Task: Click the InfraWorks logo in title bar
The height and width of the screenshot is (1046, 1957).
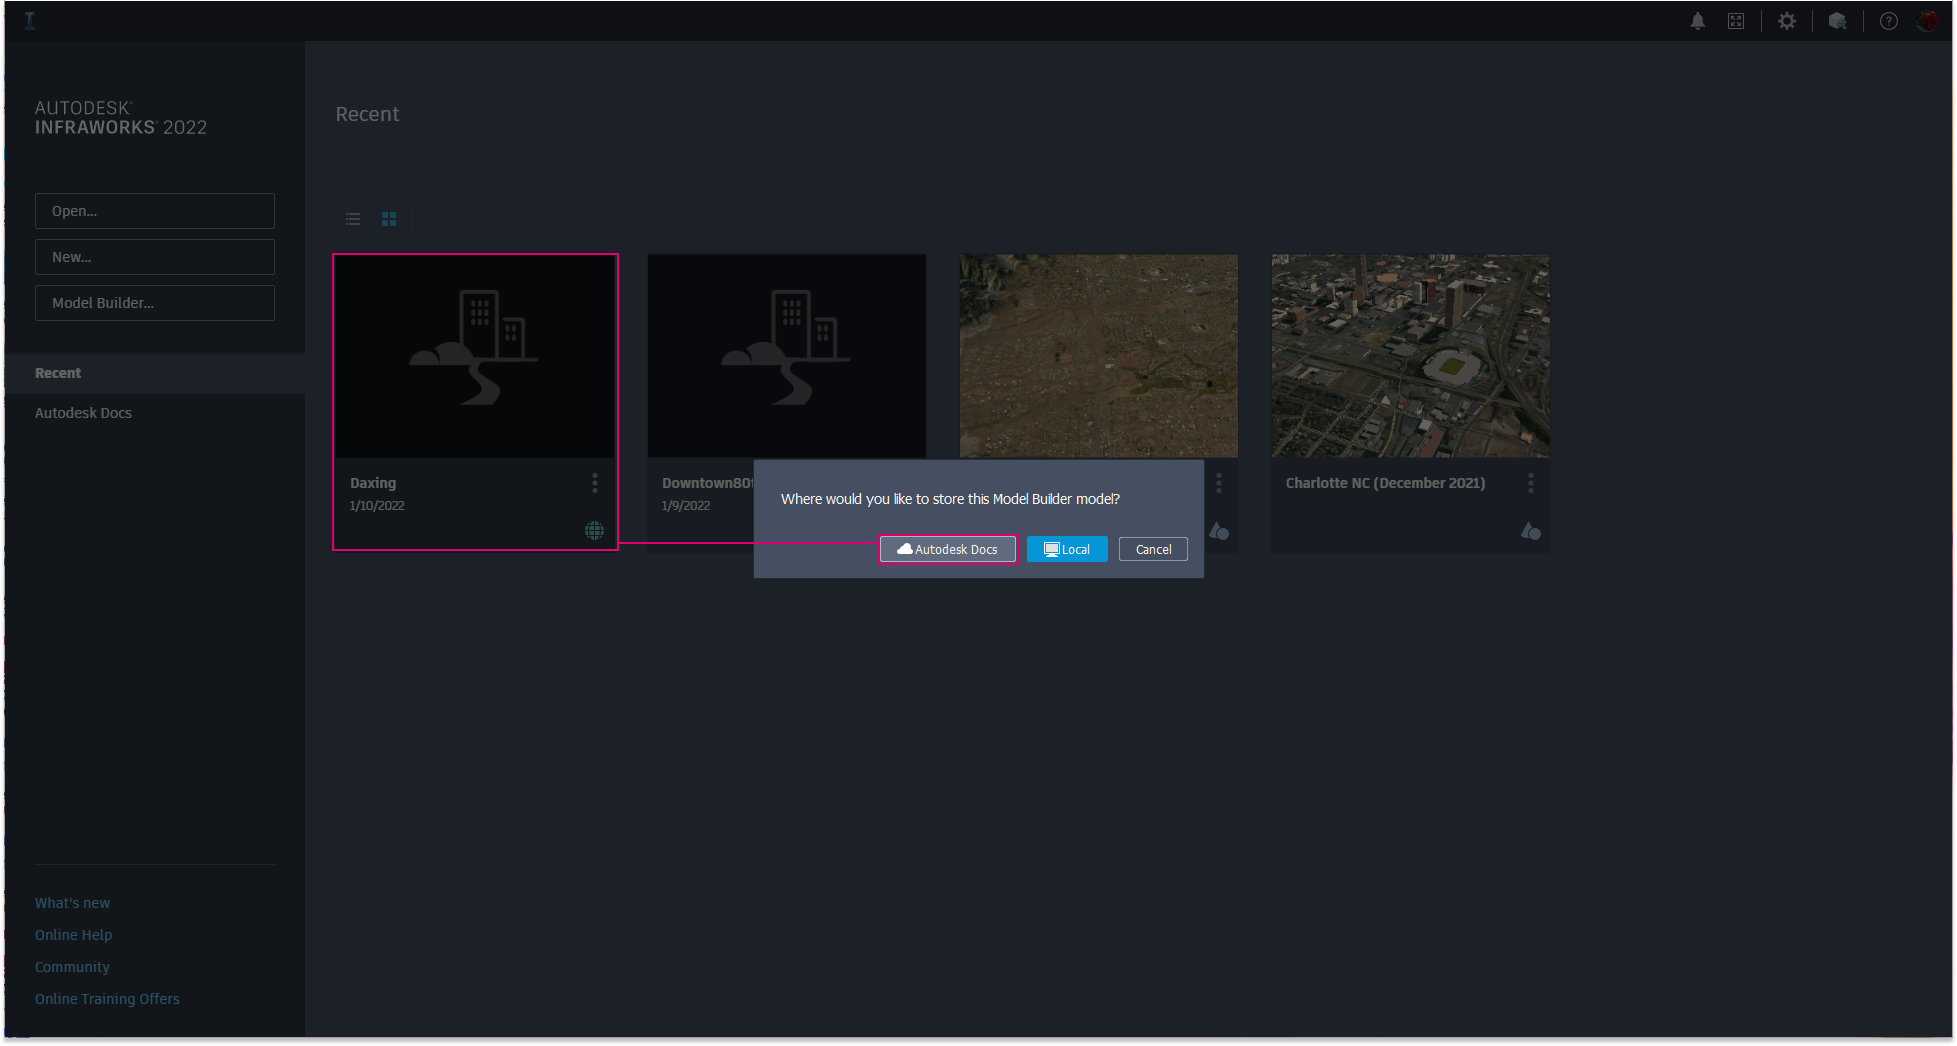Action: click(30, 20)
